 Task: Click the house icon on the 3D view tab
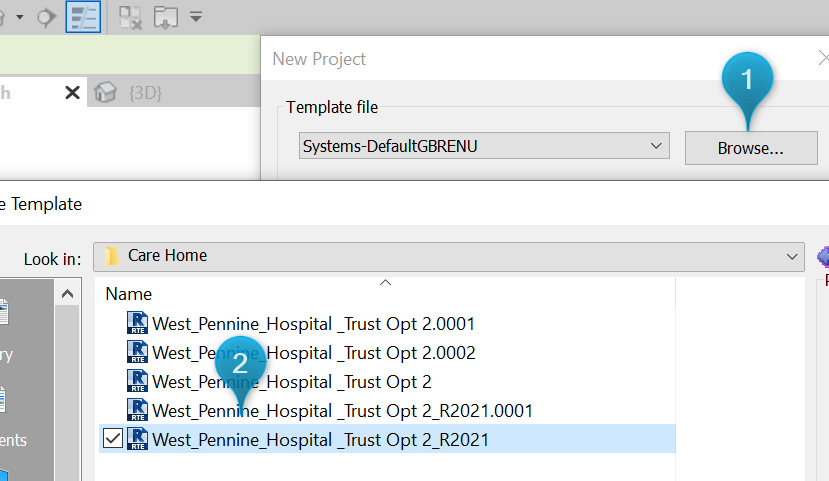pos(105,93)
